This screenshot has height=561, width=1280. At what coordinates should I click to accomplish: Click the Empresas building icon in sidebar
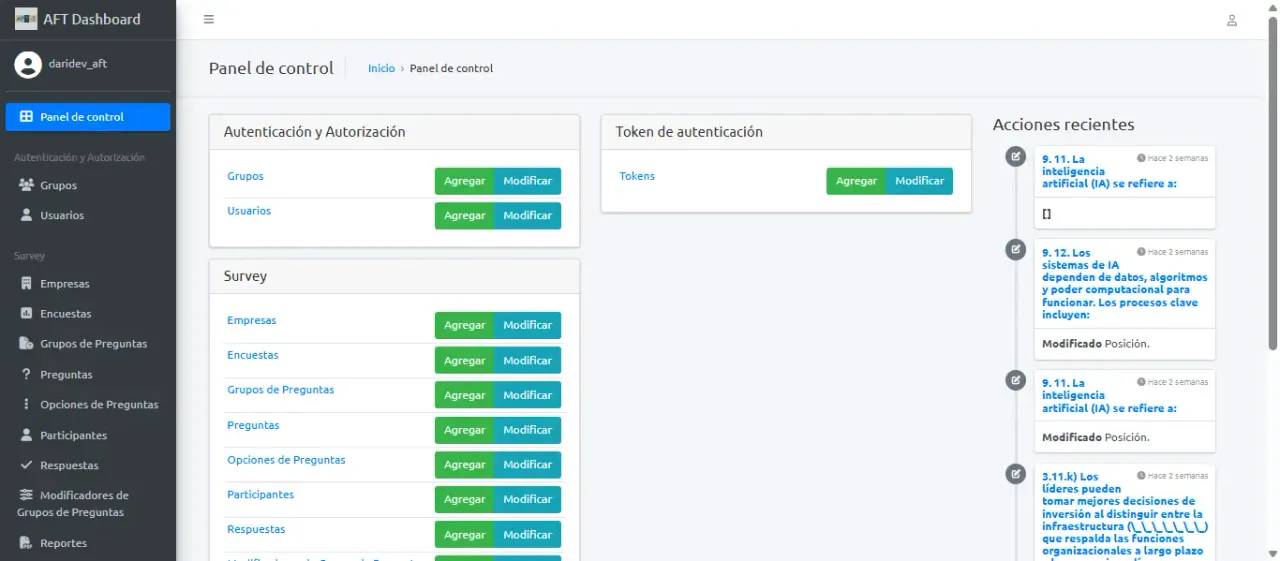point(27,284)
